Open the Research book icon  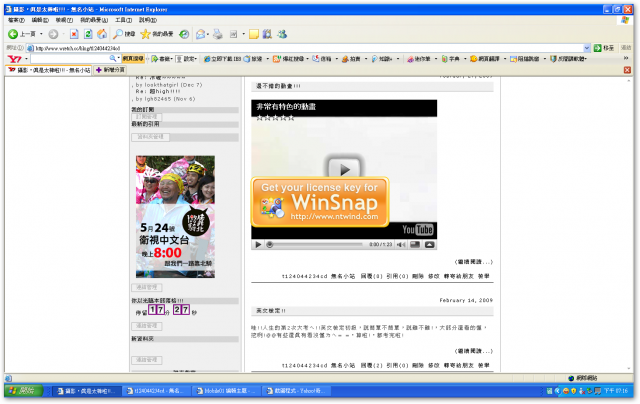click(267, 34)
